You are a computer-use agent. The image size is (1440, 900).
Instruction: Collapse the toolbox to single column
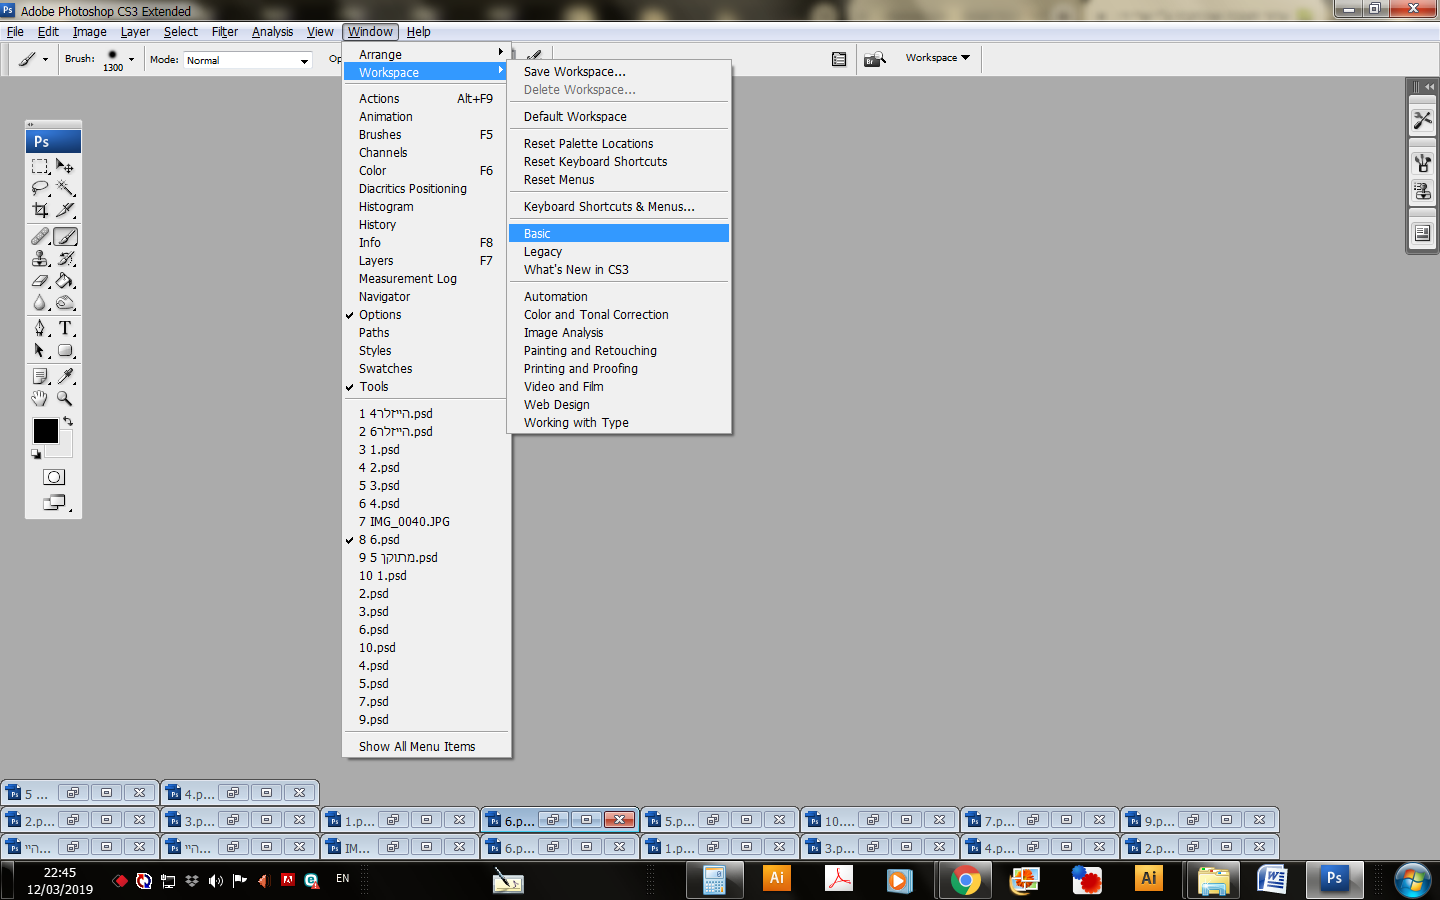(x=31, y=125)
